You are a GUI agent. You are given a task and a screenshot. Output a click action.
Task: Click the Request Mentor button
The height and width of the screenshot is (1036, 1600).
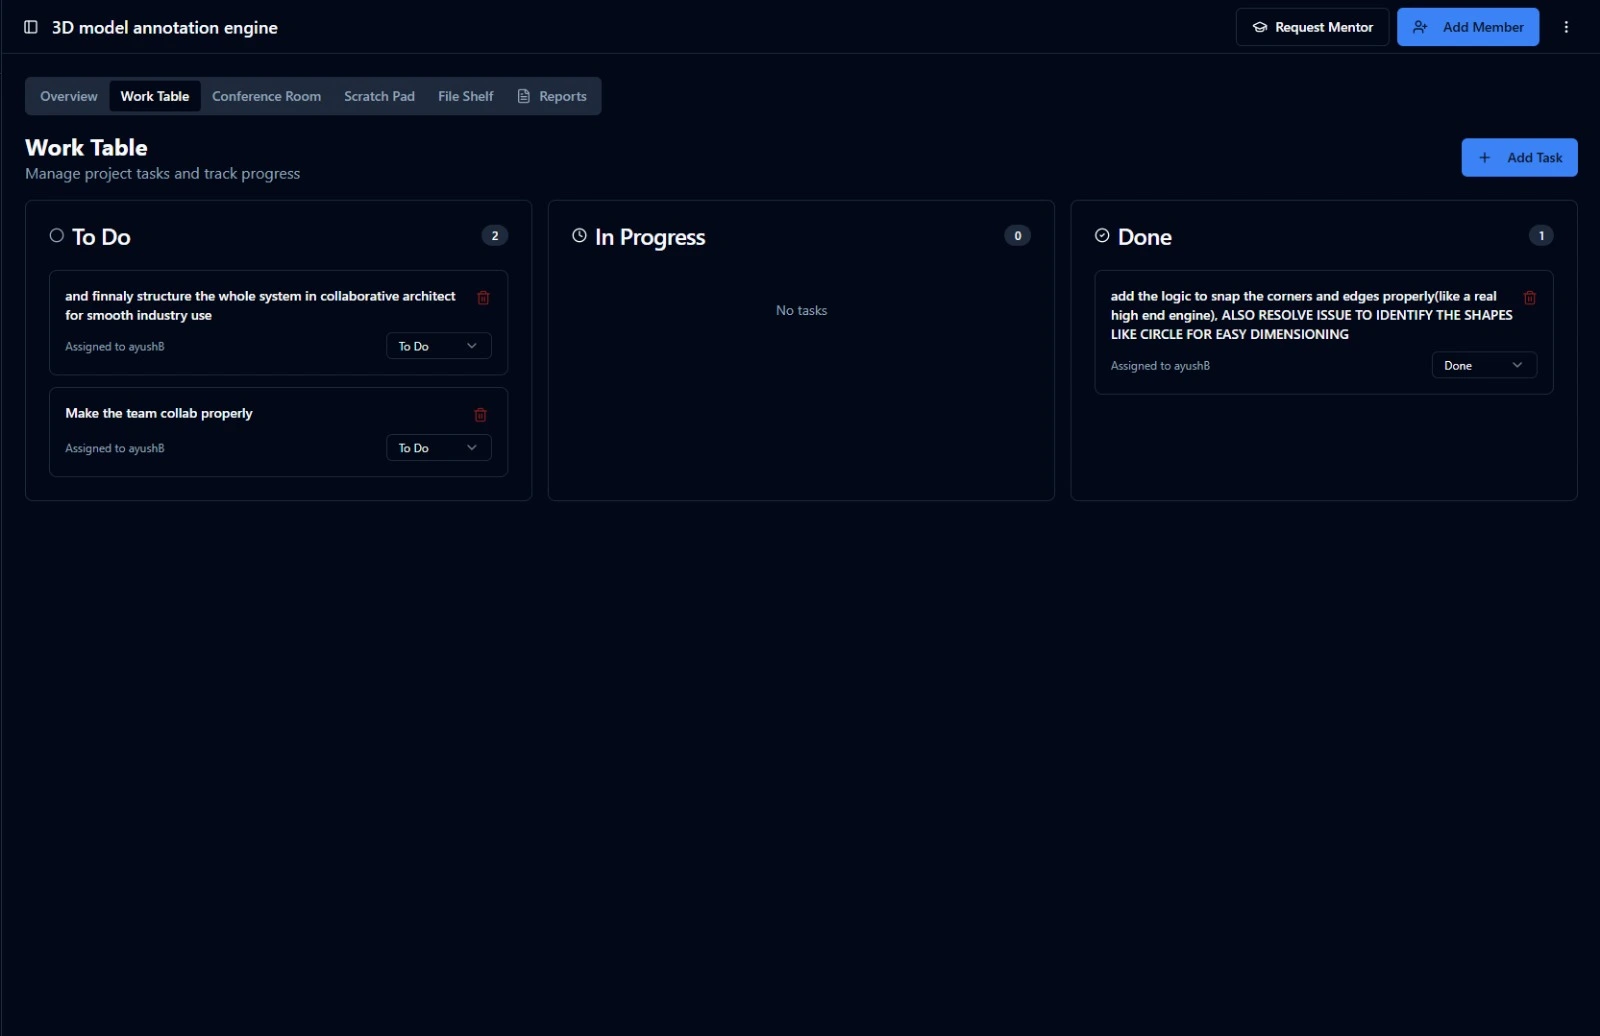coord(1312,27)
